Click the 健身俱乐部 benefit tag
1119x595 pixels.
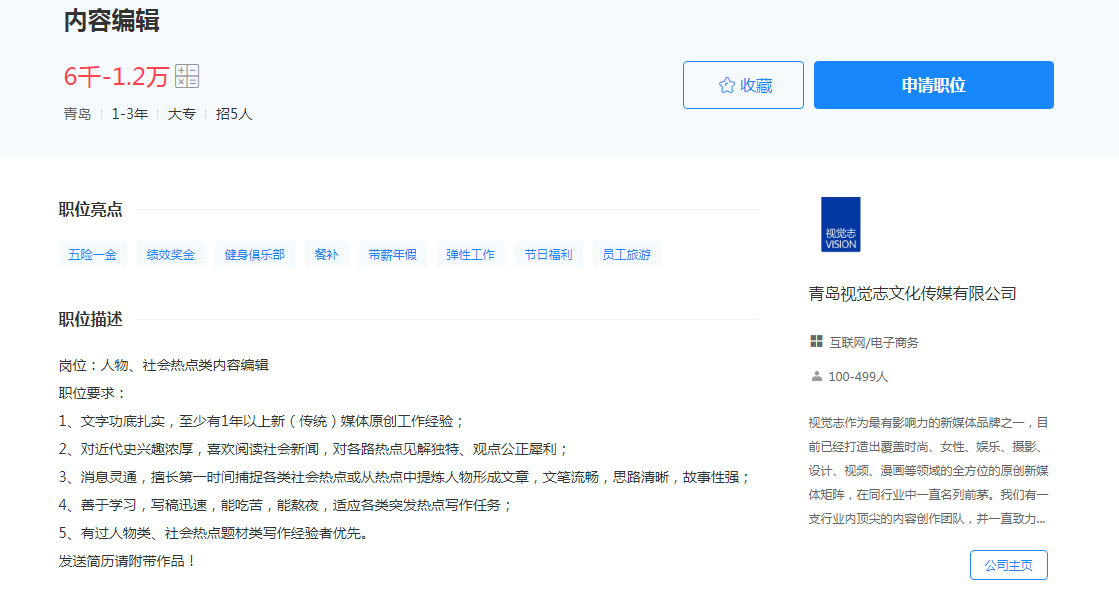[254, 255]
